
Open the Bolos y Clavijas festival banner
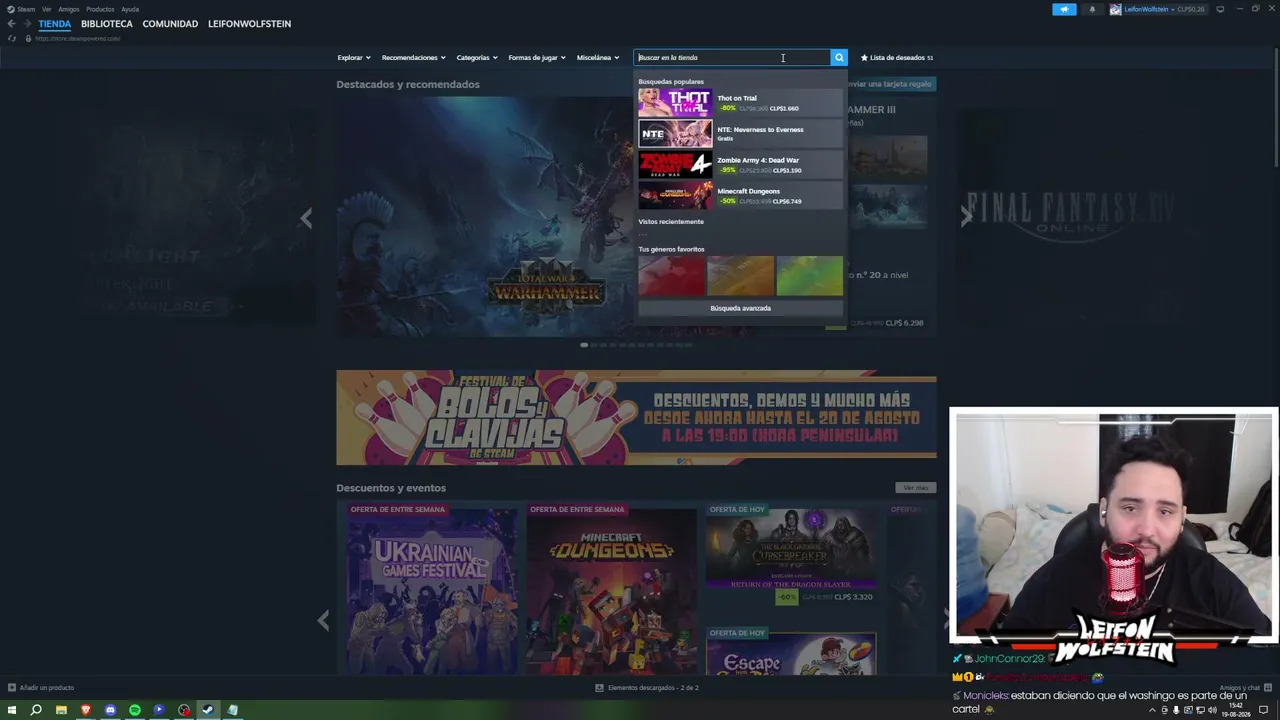tap(636, 418)
